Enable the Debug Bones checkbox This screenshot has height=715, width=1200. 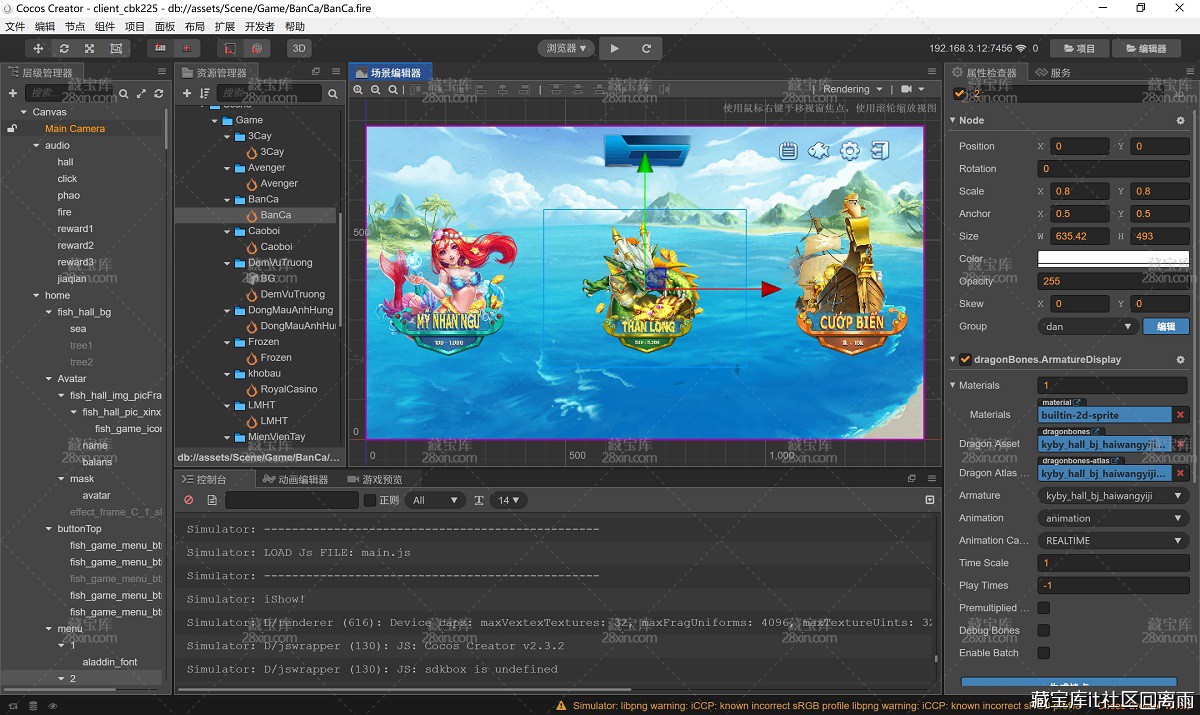(1044, 631)
